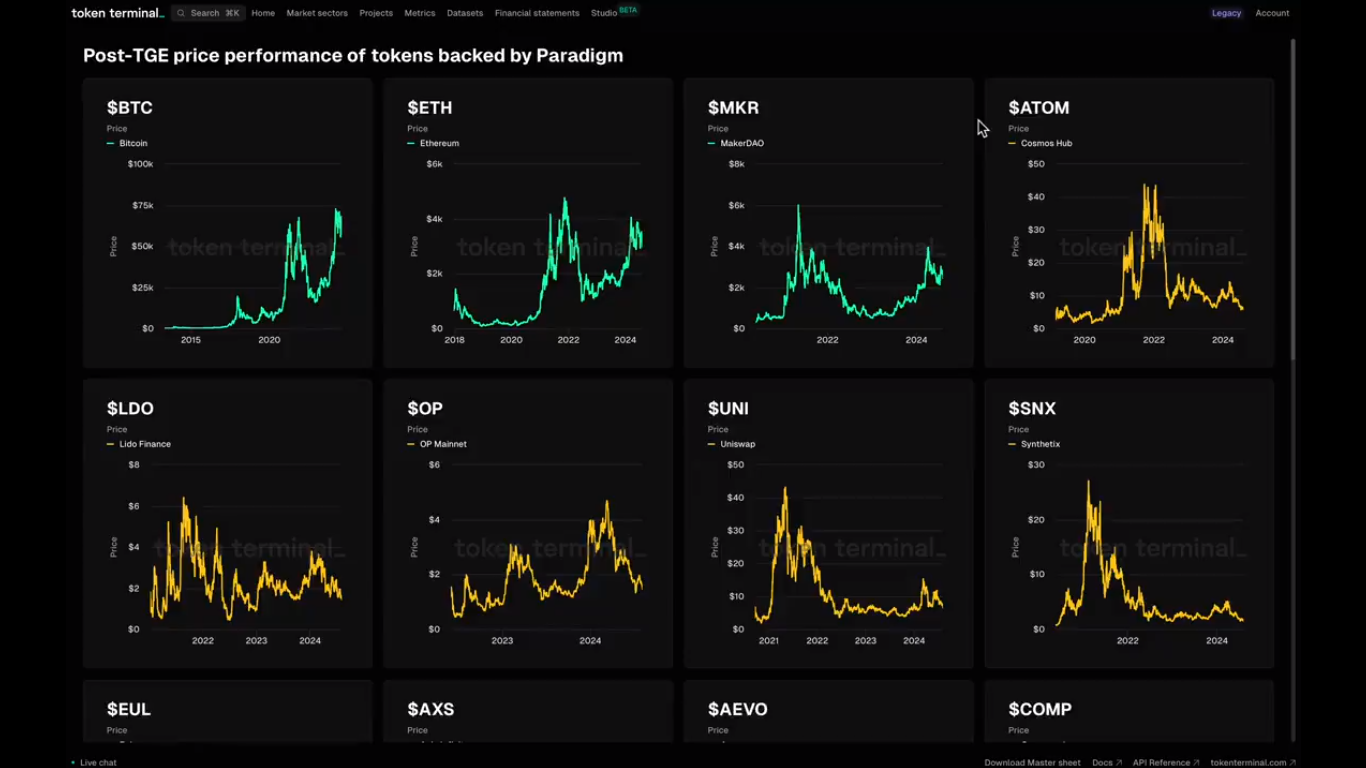The height and width of the screenshot is (768, 1366).
Task: Open the Metrics menu
Action: 420,13
